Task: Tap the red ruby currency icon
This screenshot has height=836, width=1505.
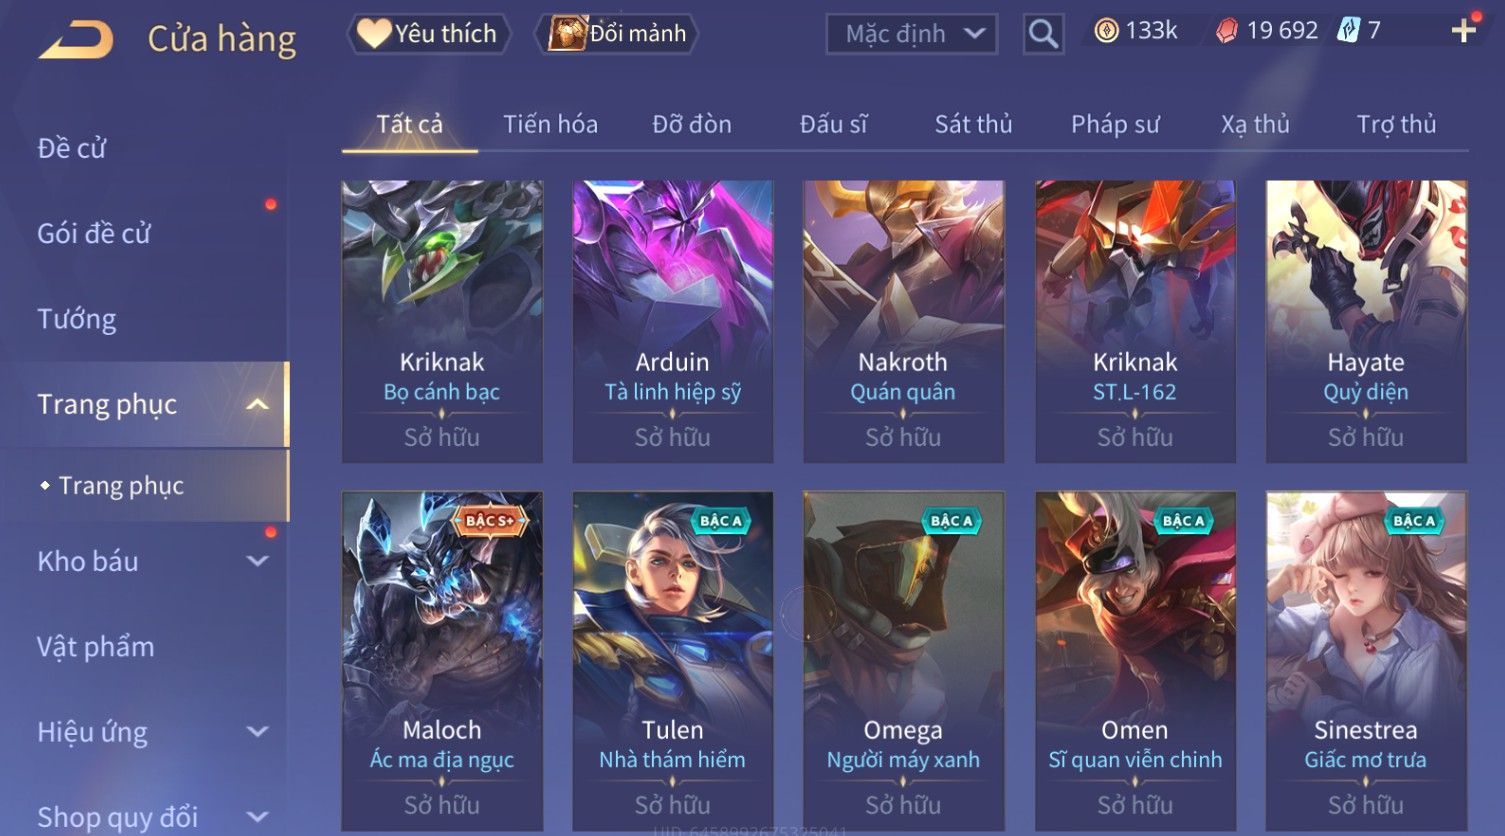Action: pos(1227,31)
